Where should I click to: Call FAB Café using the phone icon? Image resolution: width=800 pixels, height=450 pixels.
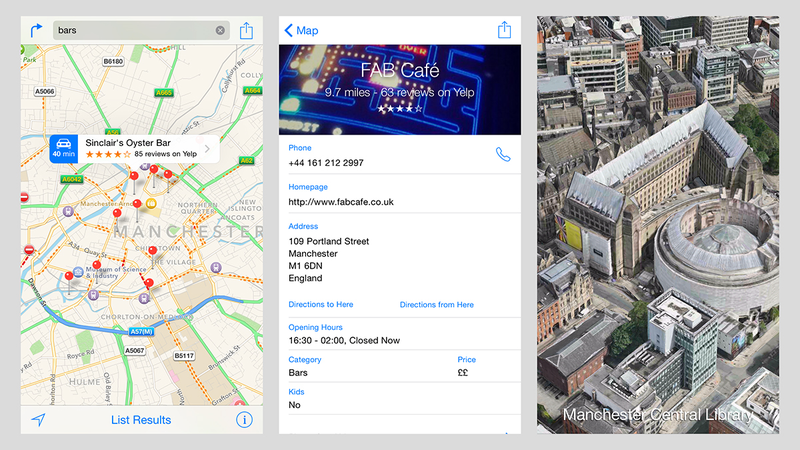(503, 155)
